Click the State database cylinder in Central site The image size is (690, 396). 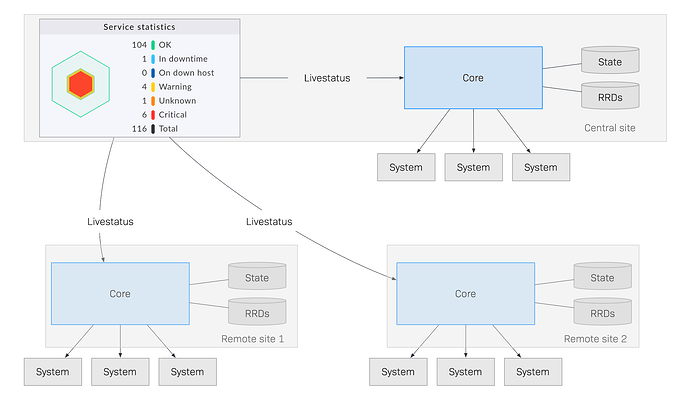click(x=610, y=60)
